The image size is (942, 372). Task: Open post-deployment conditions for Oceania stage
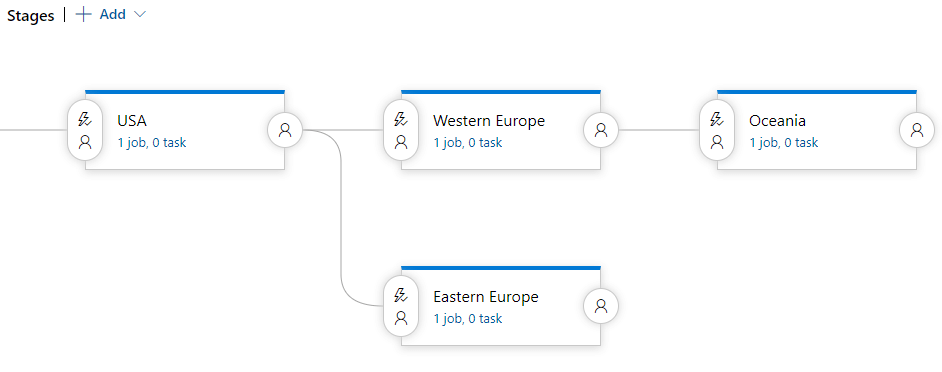click(x=917, y=130)
